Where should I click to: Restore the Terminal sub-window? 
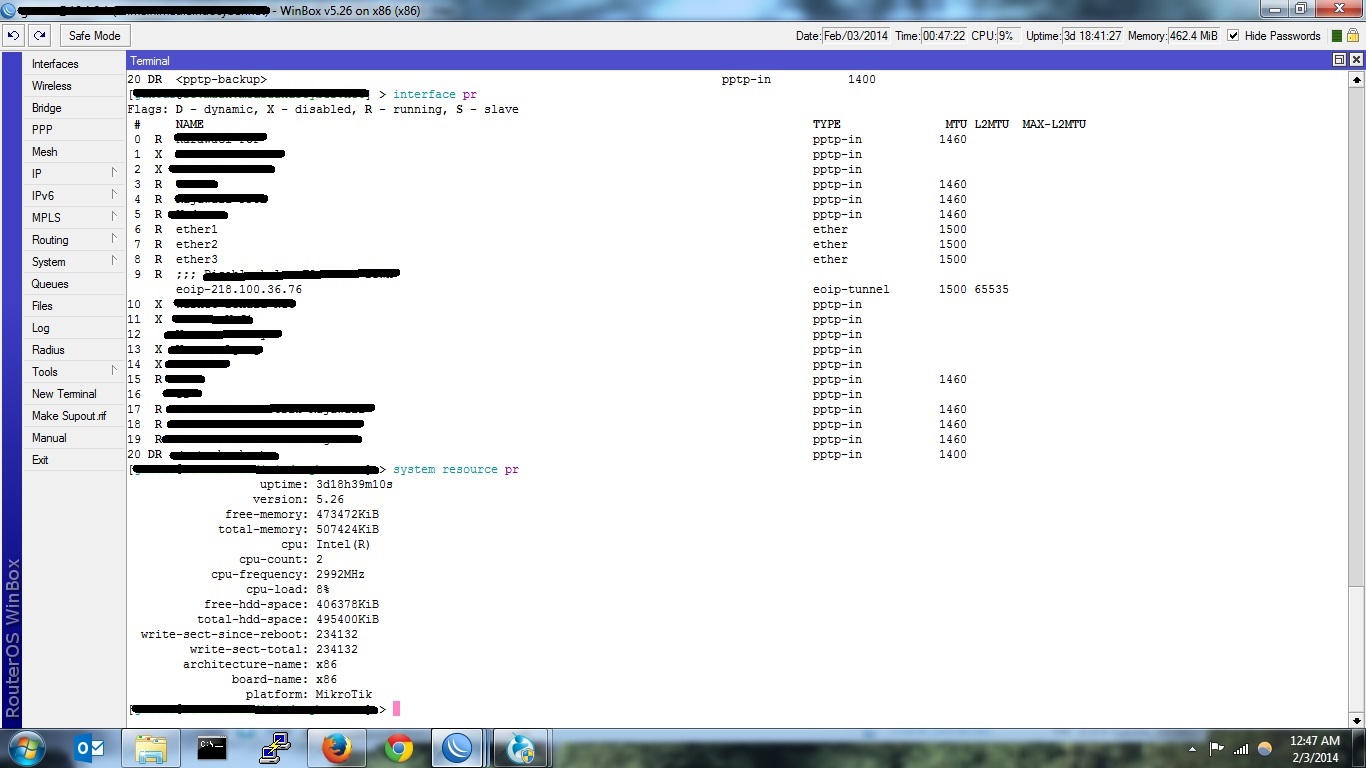(1339, 60)
